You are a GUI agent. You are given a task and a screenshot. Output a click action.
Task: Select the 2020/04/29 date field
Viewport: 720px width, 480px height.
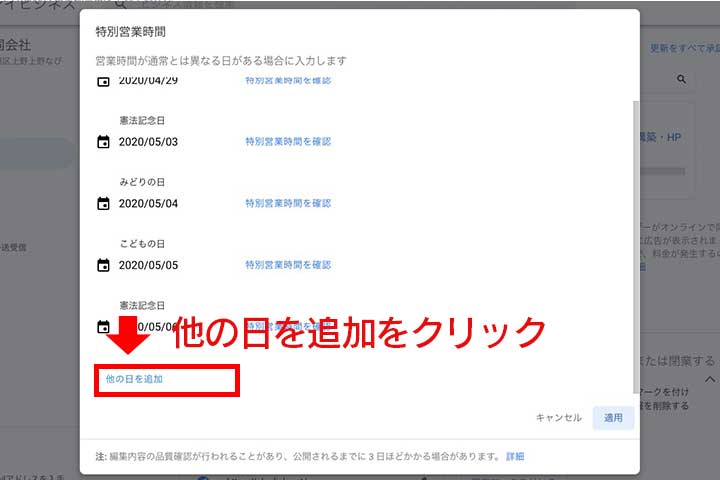pyautogui.click(x=148, y=81)
